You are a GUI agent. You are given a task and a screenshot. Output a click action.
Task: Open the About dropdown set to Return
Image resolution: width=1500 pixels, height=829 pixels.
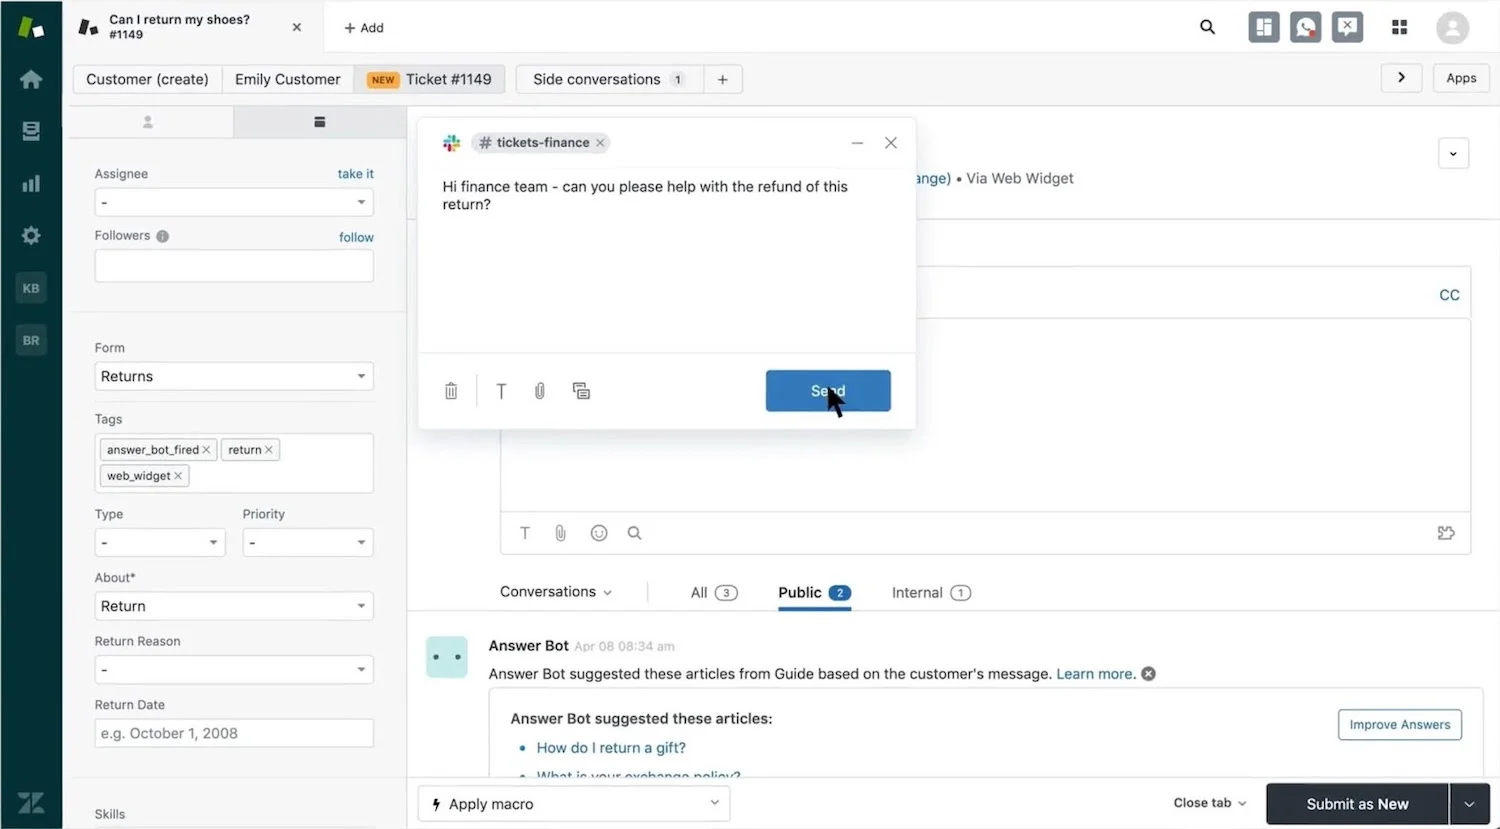pos(234,606)
